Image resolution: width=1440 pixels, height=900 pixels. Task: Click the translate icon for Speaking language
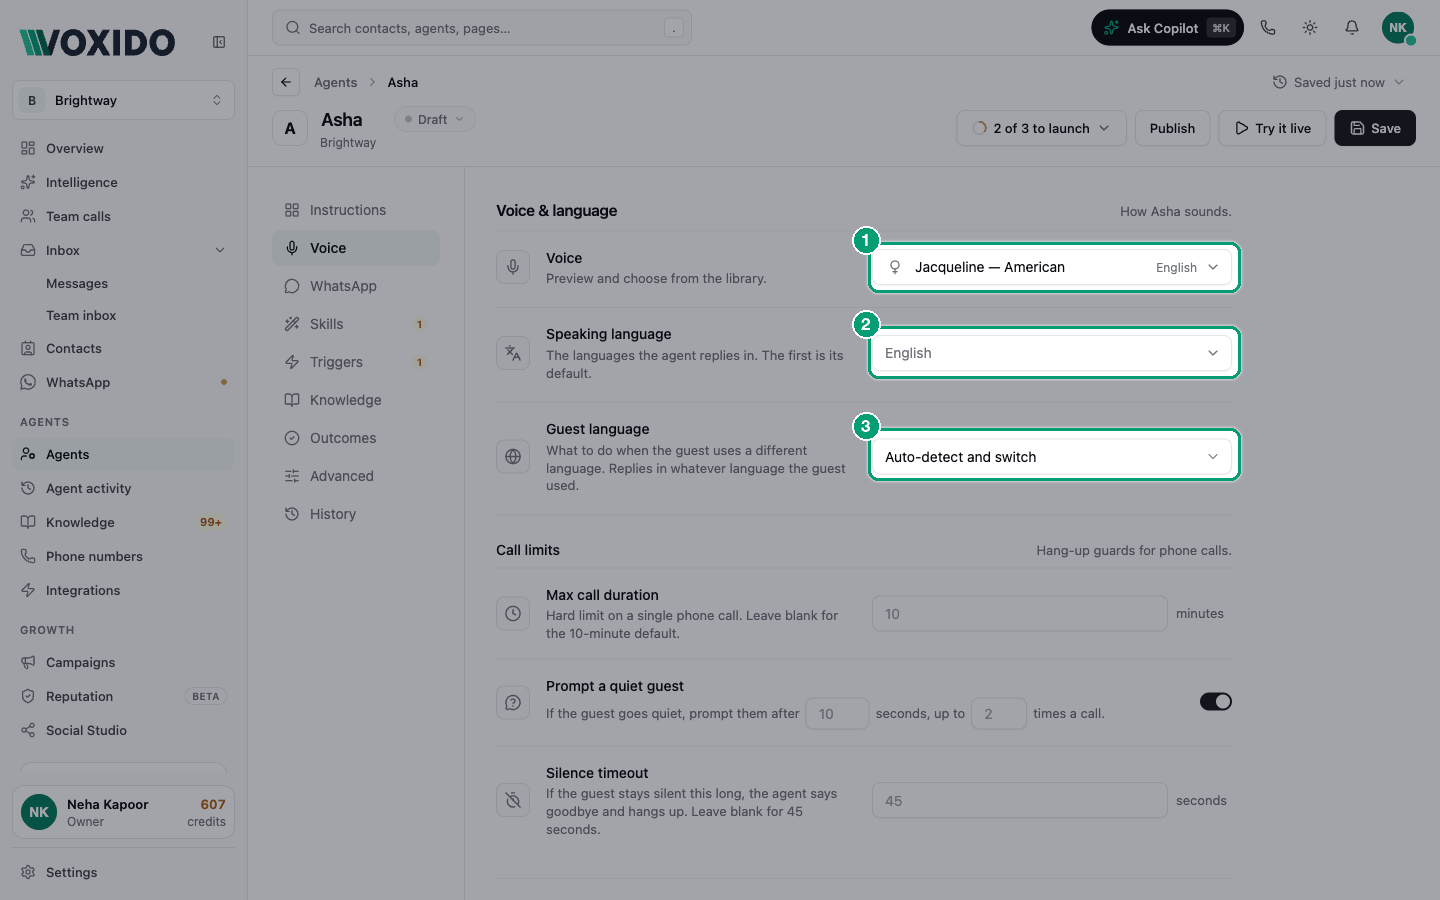pyautogui.click(x=513, y=353)
